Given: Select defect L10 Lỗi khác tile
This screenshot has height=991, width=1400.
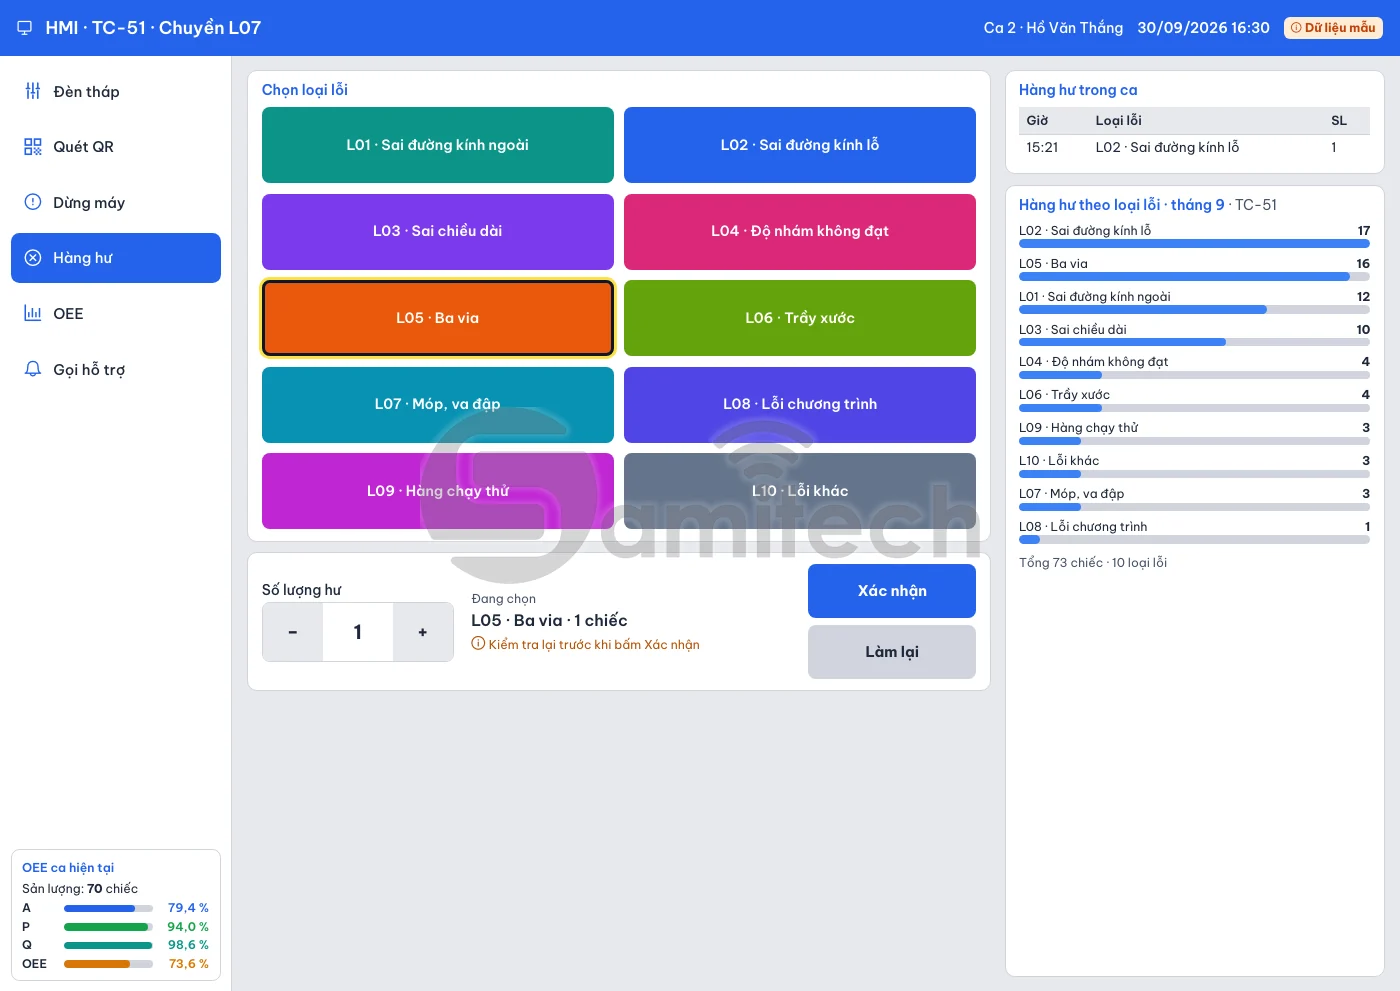Looking at the screenshot, I should coord(800,491).
